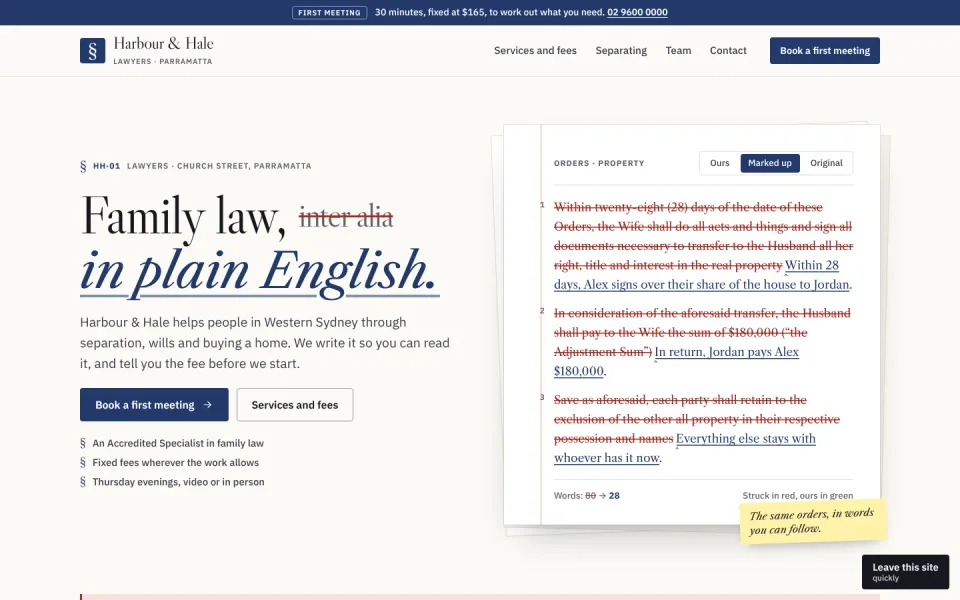
Task: Show the Original orders view
Action: tap(826, 163)
